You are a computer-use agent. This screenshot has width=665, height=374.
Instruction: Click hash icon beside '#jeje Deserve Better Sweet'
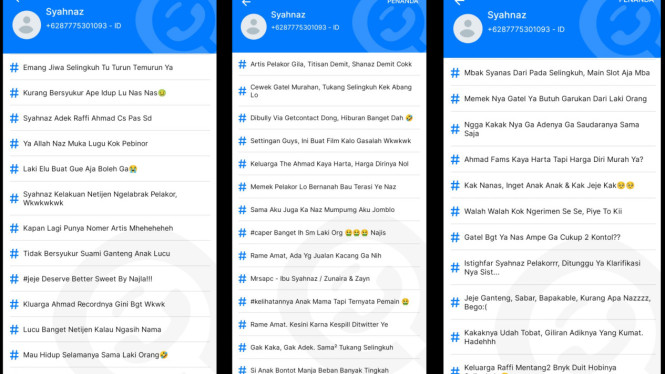[x=14, y=279]
